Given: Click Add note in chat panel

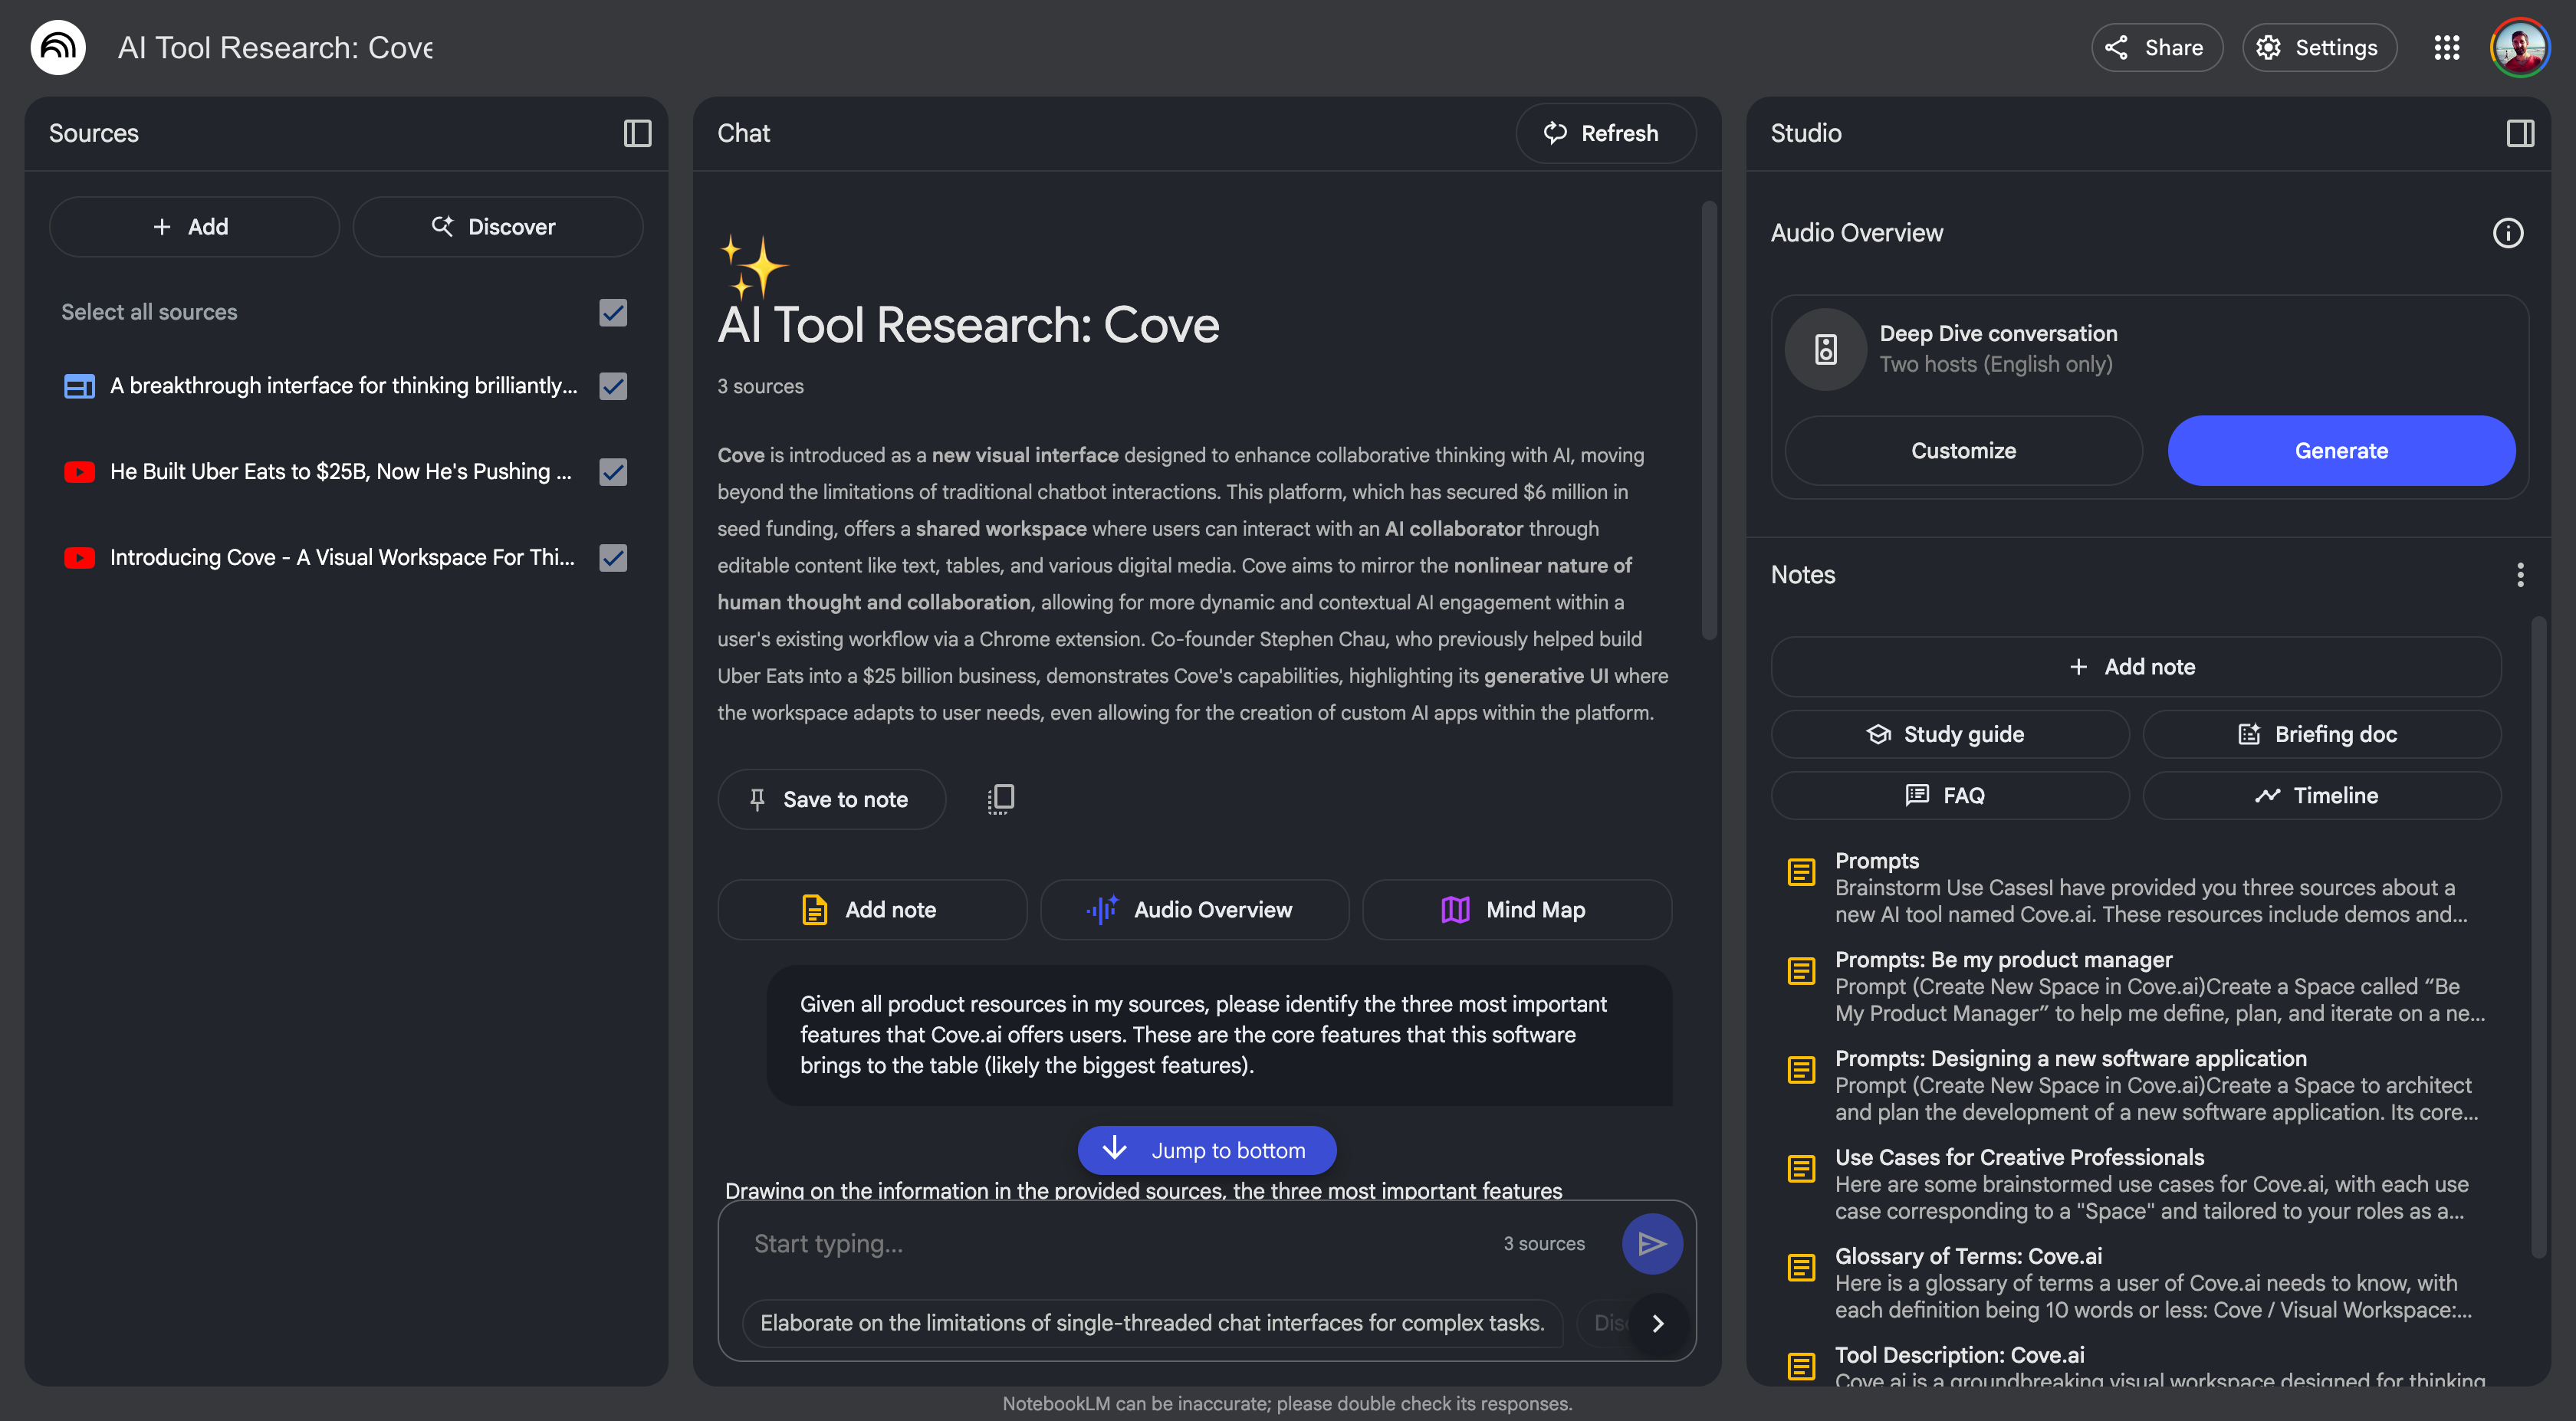Looking at the screenshot, I should tap(872, 910).
